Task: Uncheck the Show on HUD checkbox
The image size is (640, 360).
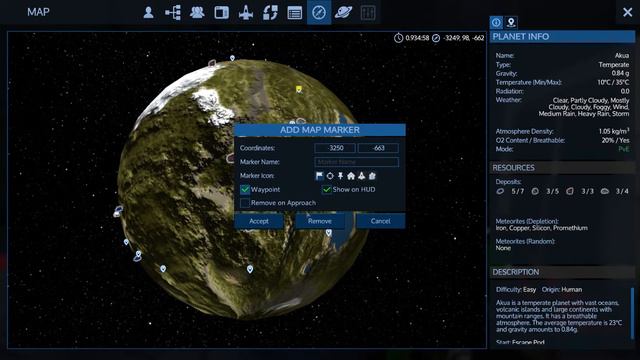Action: pos(327,189)
